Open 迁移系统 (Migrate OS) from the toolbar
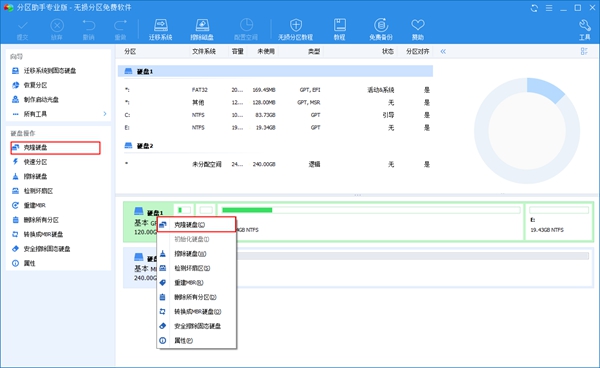 (x=160, y=29)
